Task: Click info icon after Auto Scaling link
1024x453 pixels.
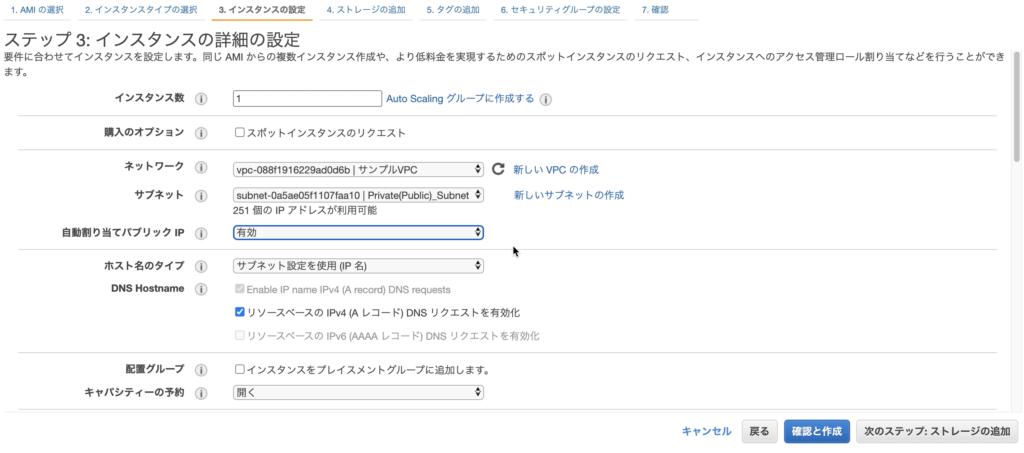Action: tap(546, 99)
